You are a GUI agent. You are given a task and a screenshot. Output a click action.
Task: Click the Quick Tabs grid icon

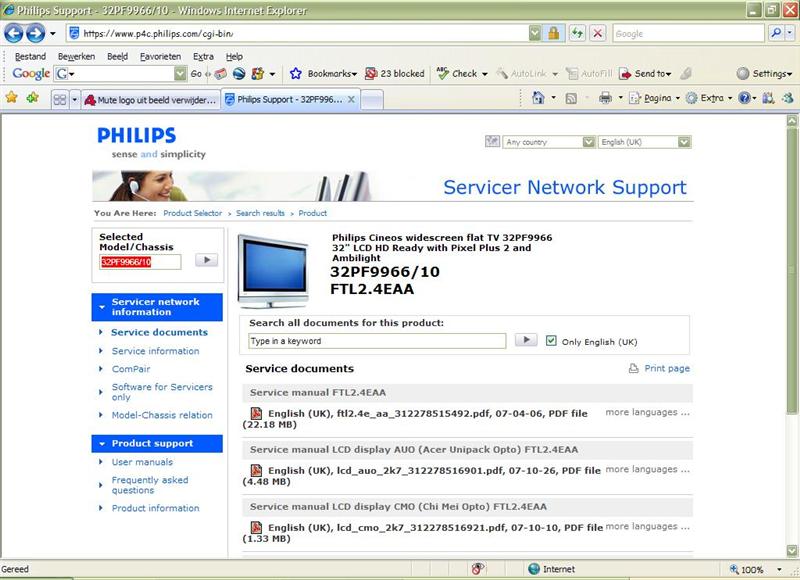[60, 99]
